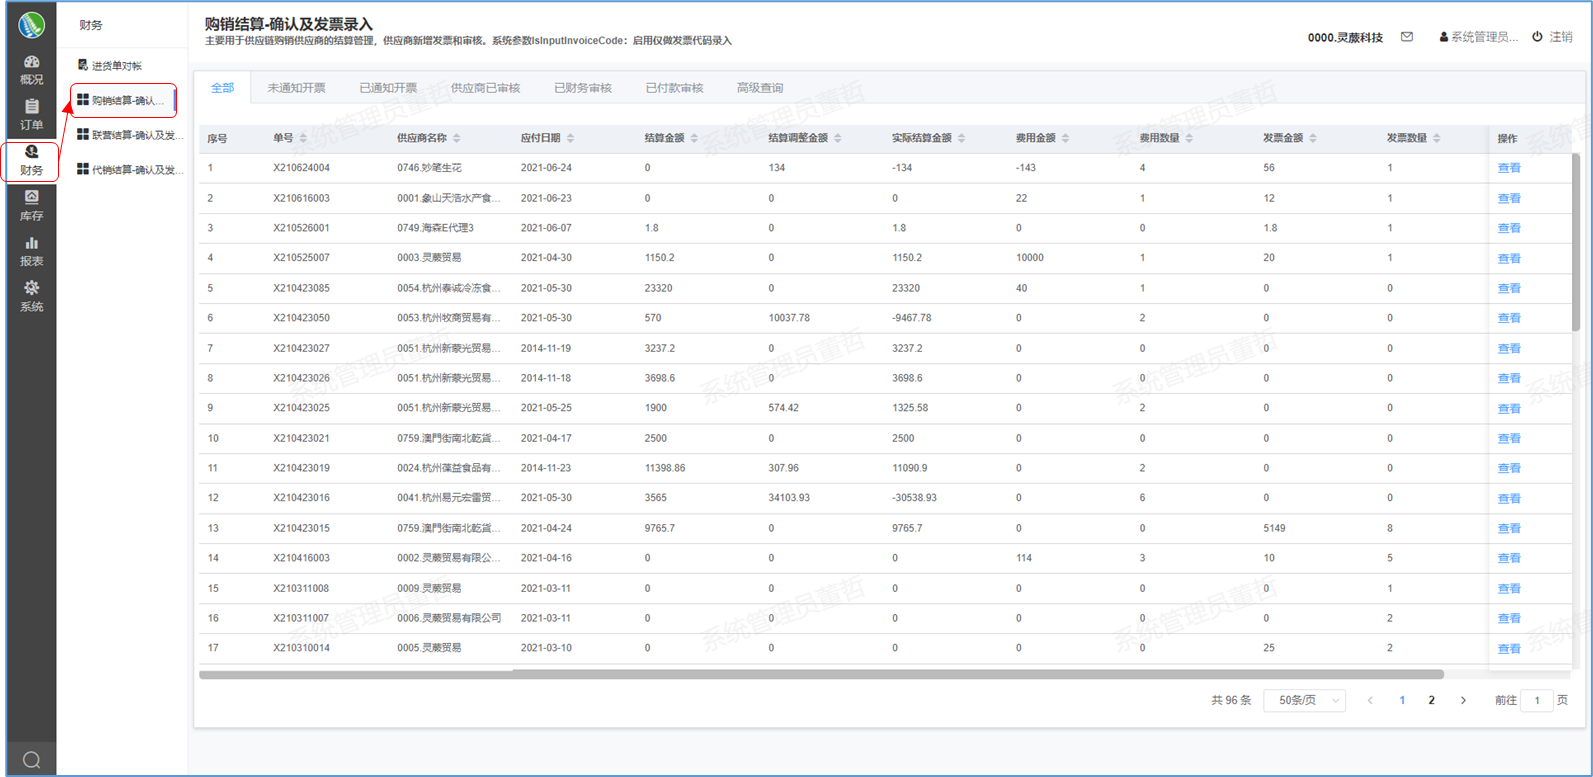Go to page 2 of results
This screenshot has height=777, width=1593.
coord(1432,701)
